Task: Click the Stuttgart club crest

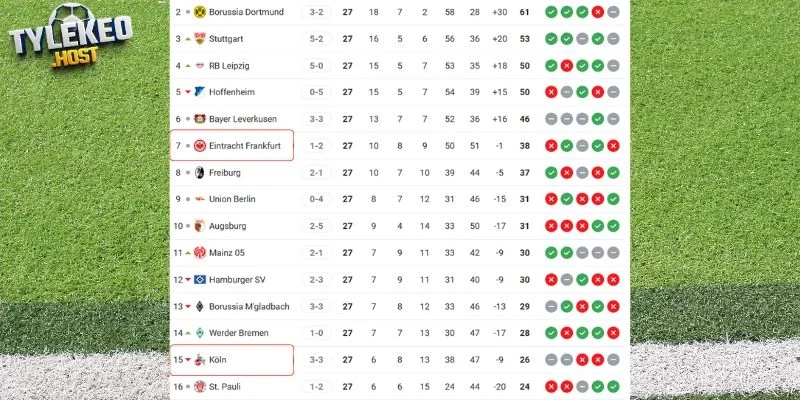Action: coord(199,39)
